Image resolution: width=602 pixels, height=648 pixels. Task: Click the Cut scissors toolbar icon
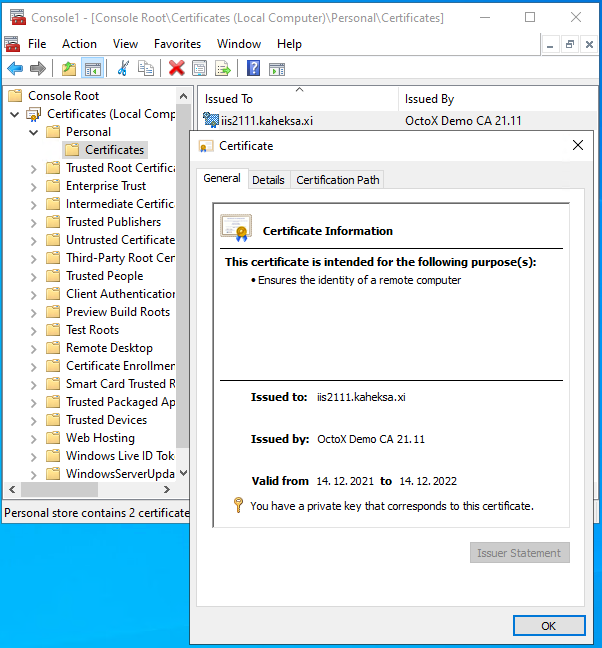(123, 69)
